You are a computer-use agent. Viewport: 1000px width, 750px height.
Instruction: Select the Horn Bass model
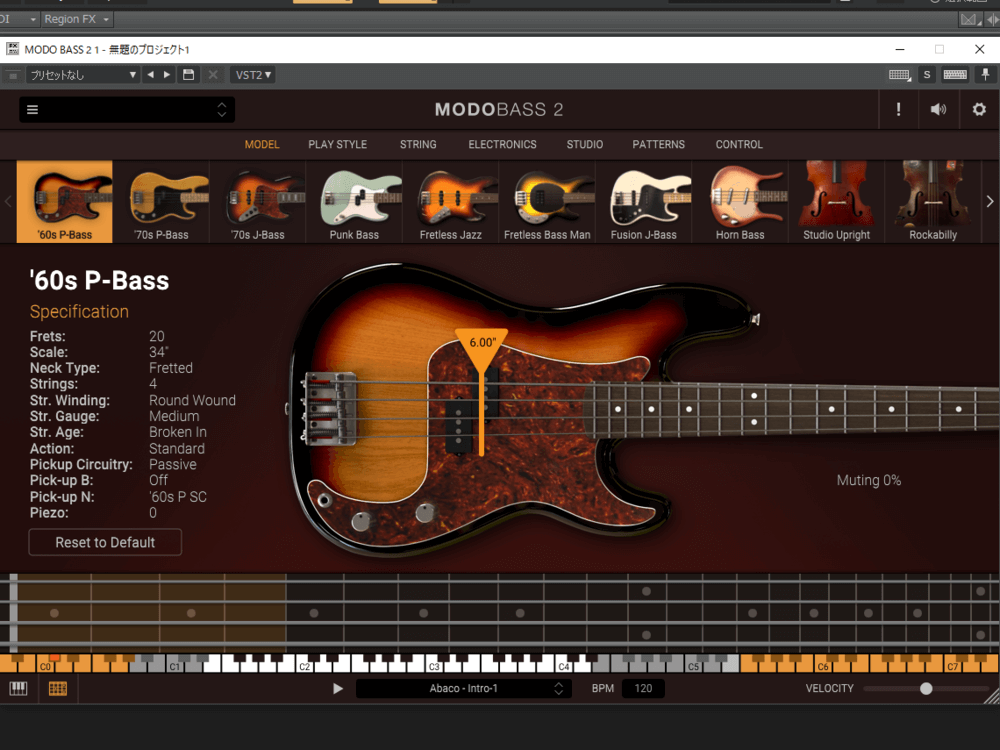point(740,202)
